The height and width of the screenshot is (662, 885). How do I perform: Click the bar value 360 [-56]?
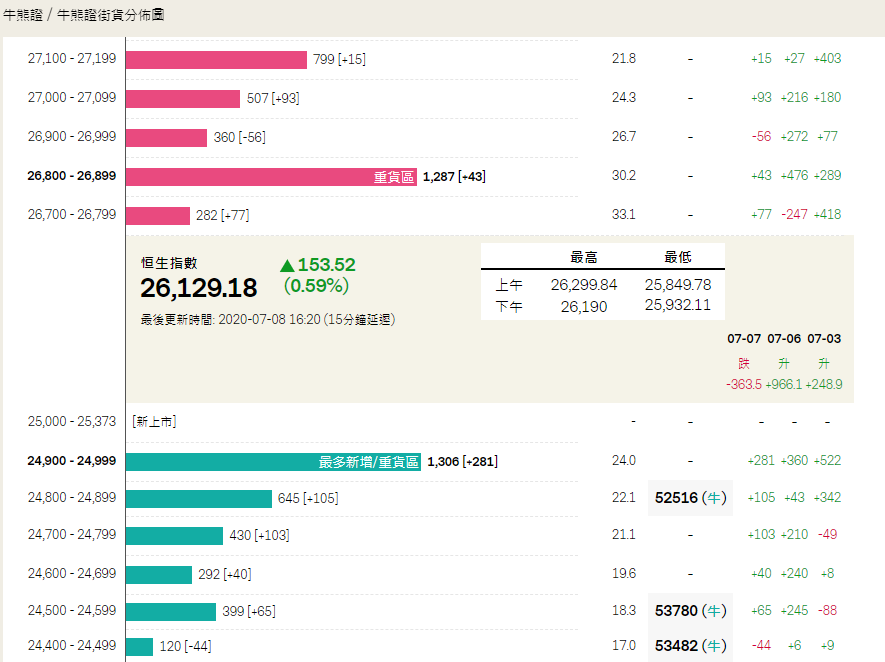click(239, 137)
